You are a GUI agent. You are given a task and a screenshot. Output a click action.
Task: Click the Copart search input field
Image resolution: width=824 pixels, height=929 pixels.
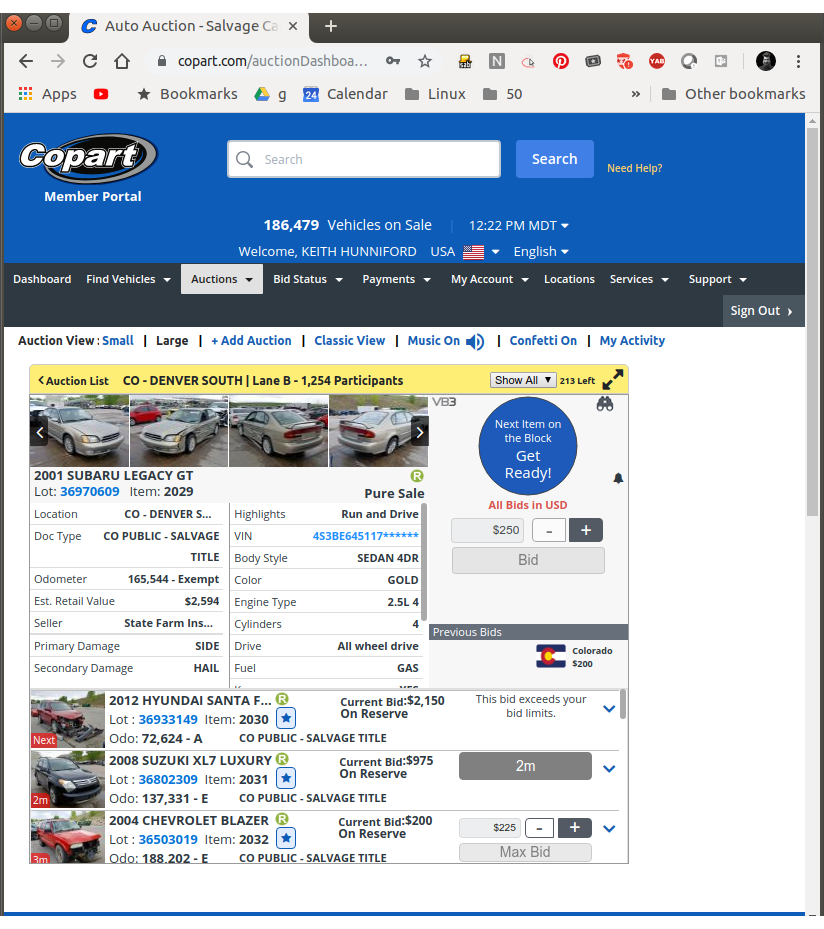364,159
